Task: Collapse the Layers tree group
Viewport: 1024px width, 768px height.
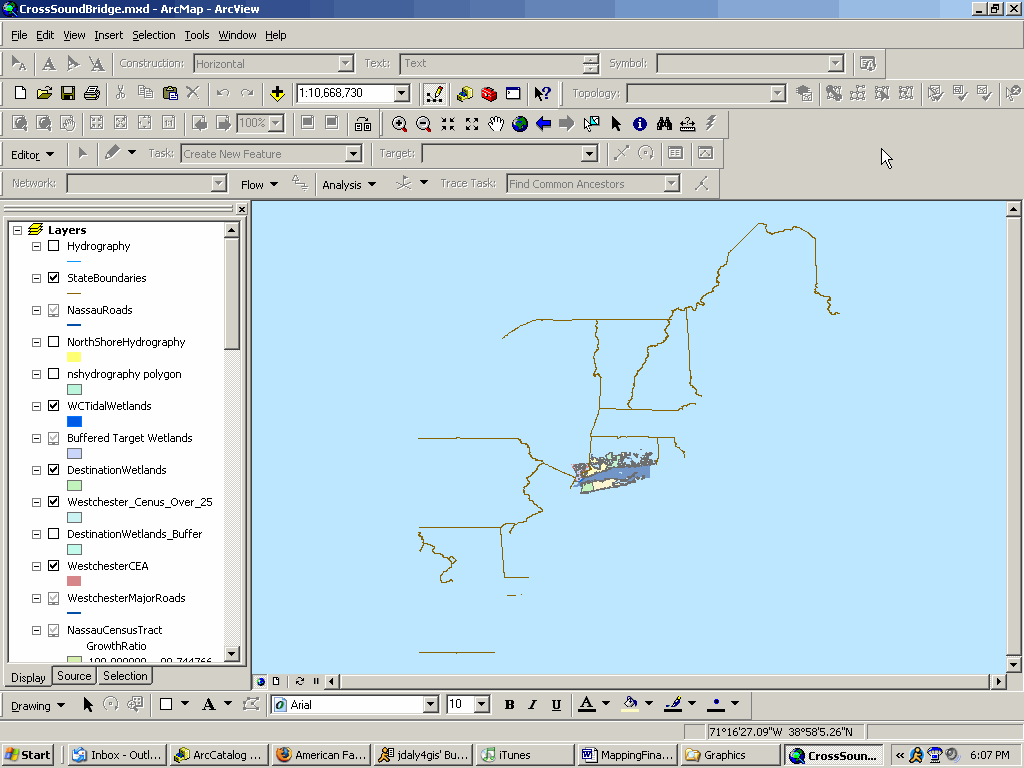Action: click(17, 230)
